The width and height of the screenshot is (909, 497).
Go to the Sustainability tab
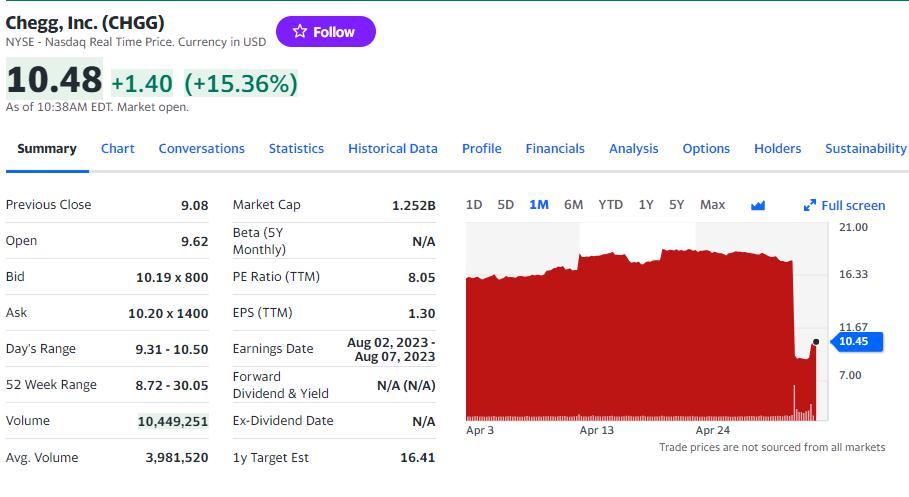[866, 148]
